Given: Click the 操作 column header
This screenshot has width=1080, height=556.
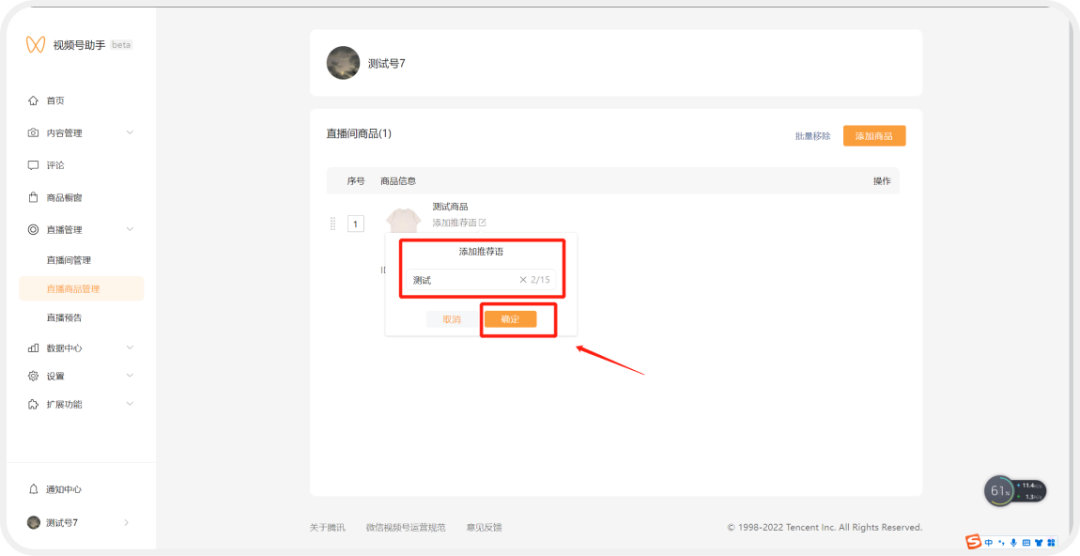Looking at the screenshot, I should pyautogui.click(x=882, y=181).
